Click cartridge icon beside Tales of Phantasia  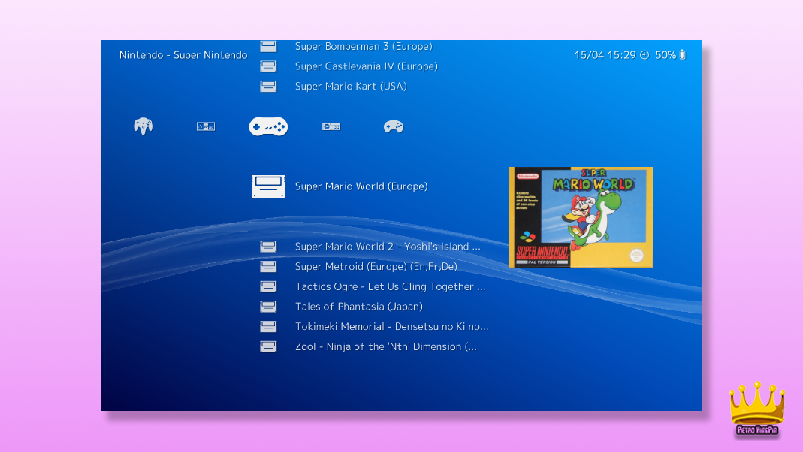pyautogui.click(x=268, y=307)
